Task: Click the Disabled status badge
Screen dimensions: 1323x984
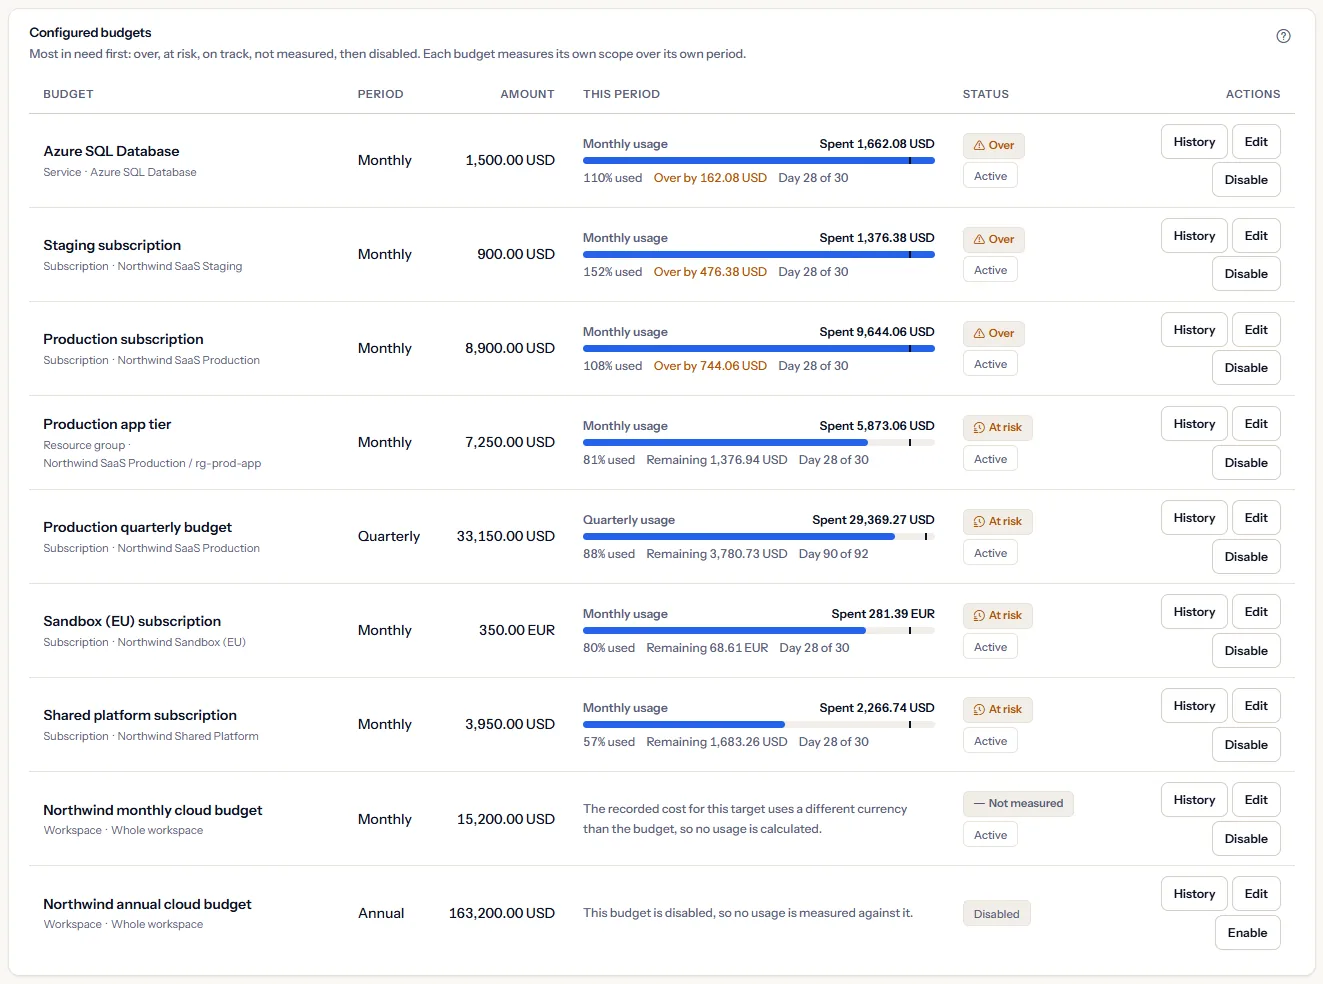Action: click(x=997, y=914)
